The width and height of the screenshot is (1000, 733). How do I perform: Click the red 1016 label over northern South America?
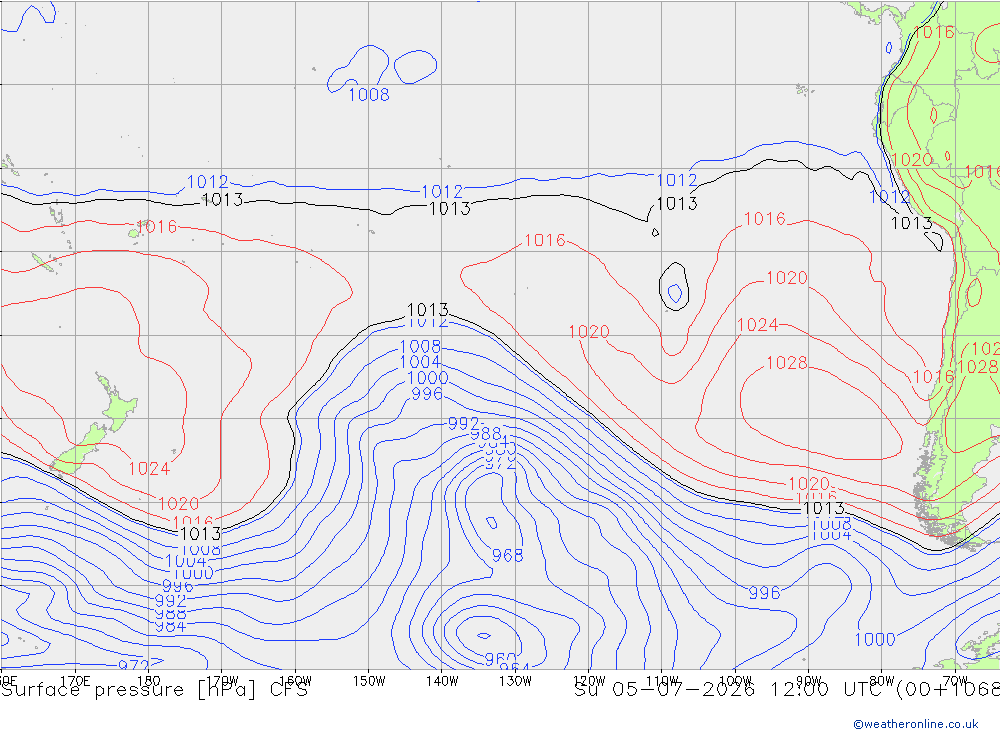tap(934, 32)
